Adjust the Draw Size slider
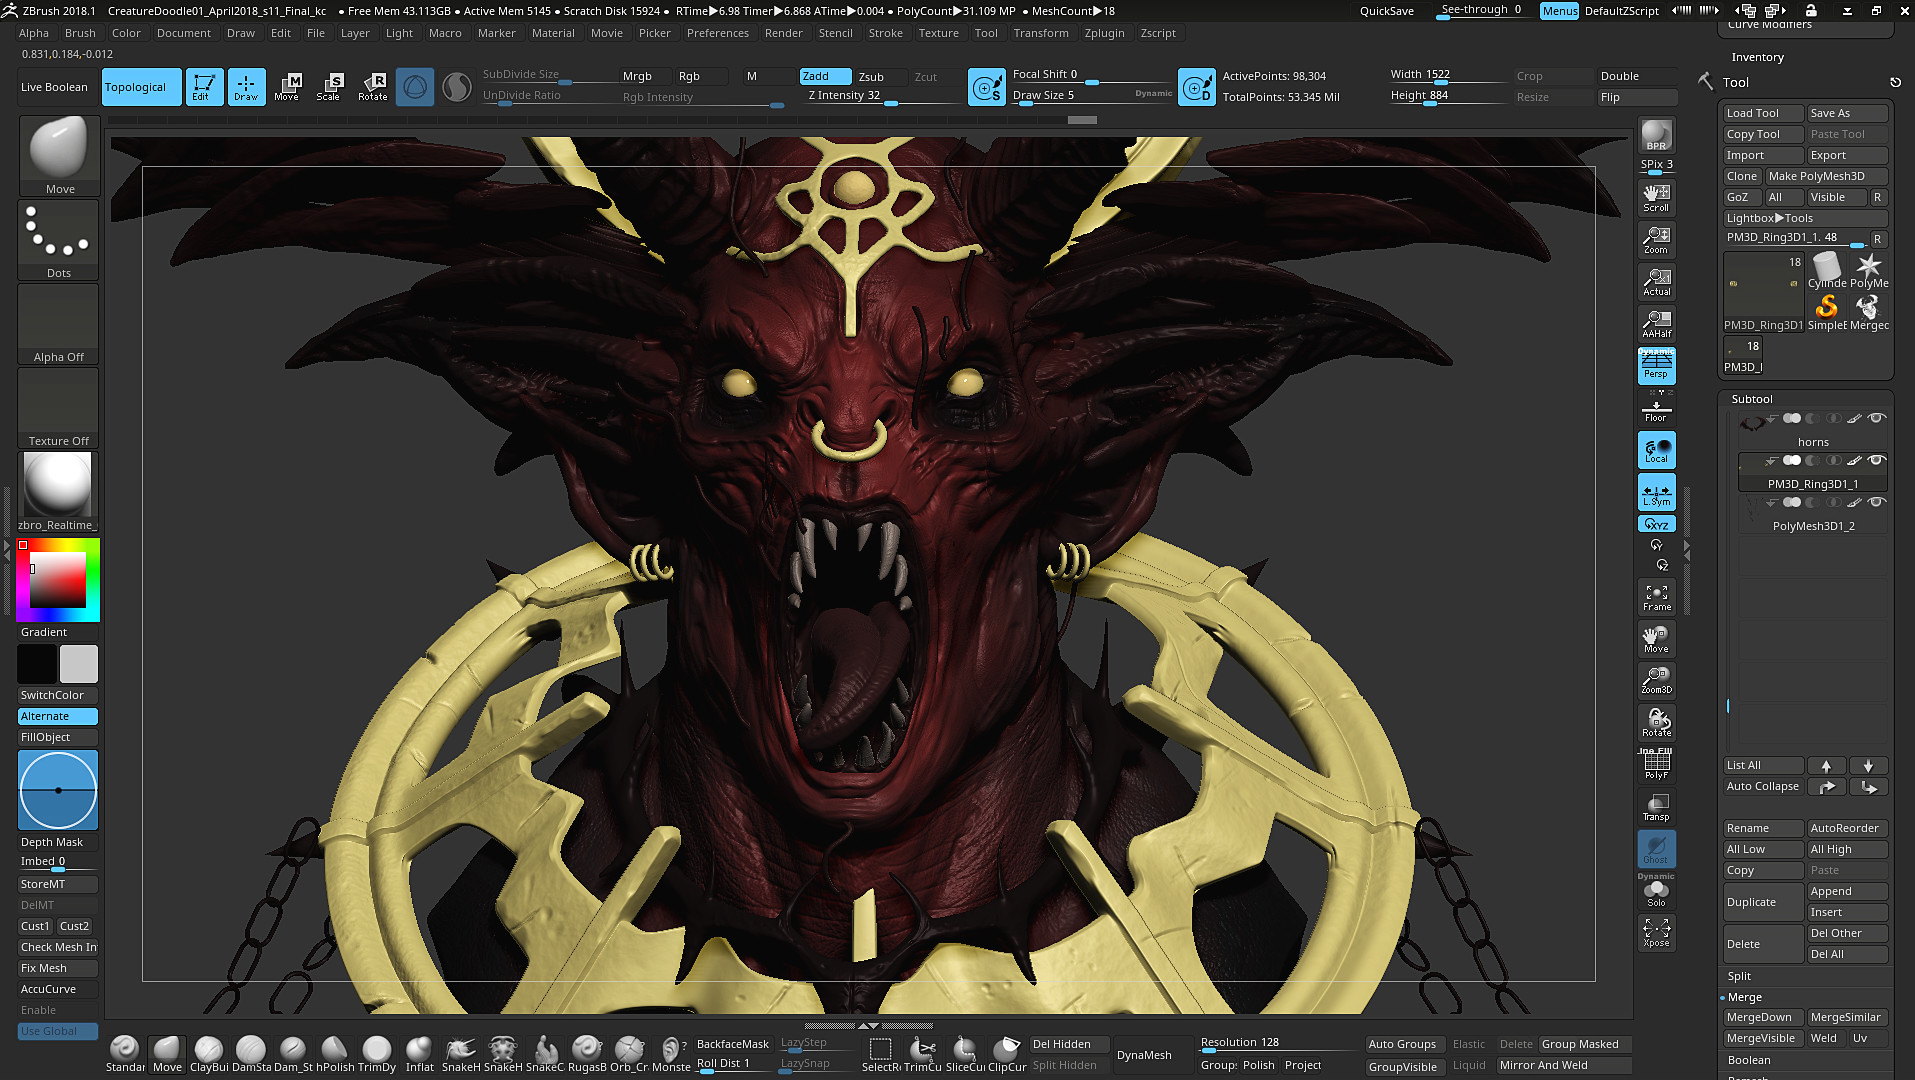This screenshot has height=1080, width=1915. click(1091, 96)
